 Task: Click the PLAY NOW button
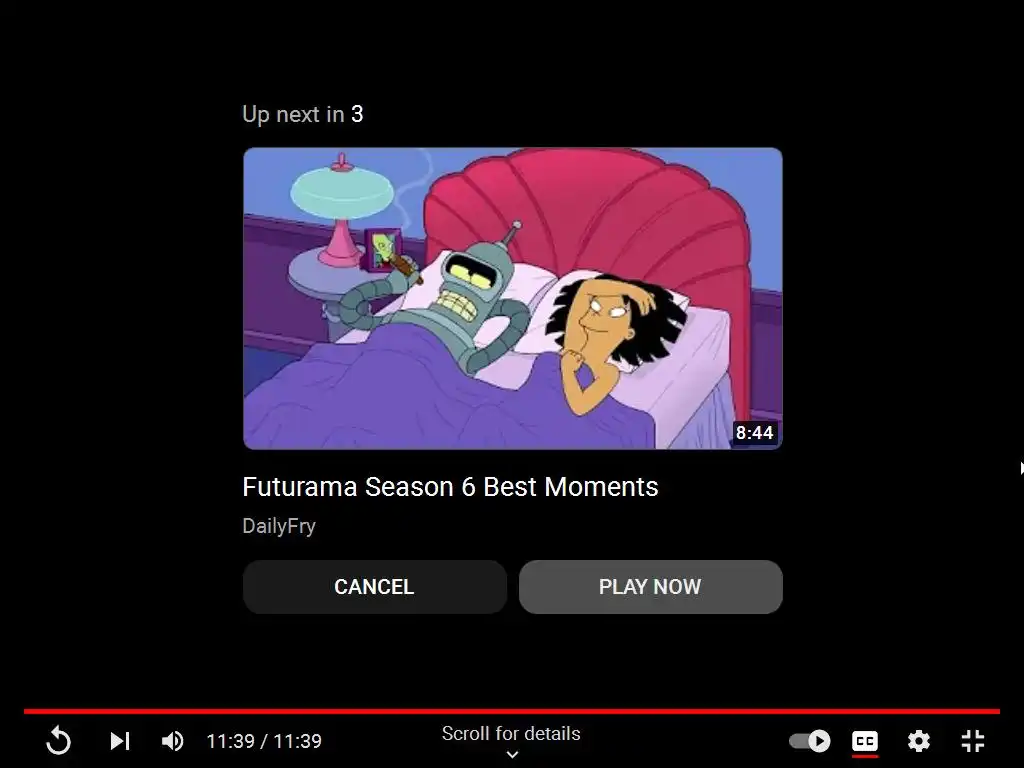[650, 586]
